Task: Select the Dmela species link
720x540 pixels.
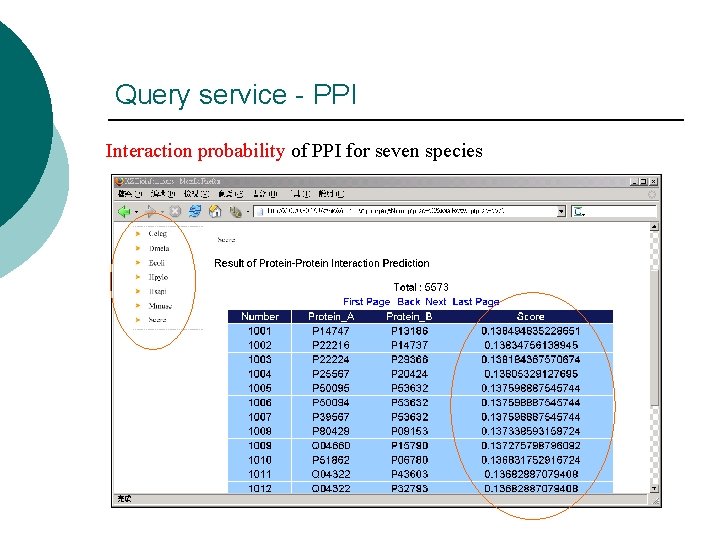Action: coord(159,248)
